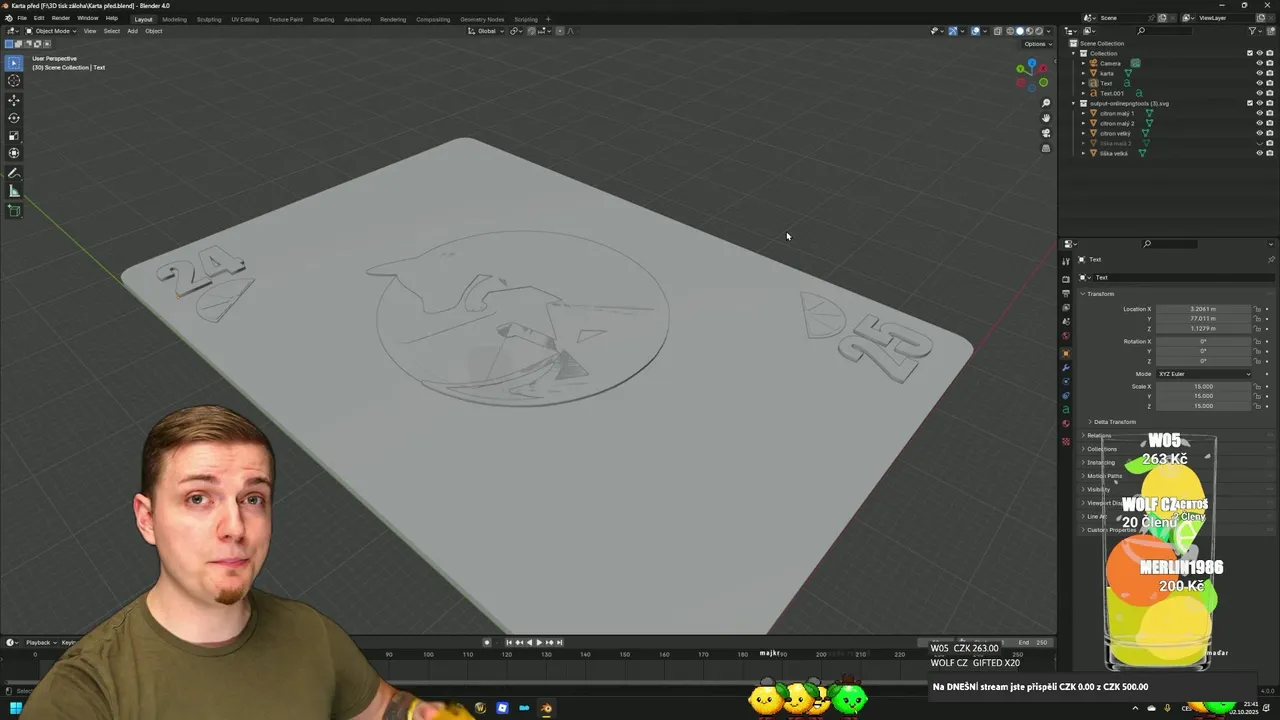Hide the Text.001 object in outliner
Screen dimensions: 1280x720
[1260, 93]
